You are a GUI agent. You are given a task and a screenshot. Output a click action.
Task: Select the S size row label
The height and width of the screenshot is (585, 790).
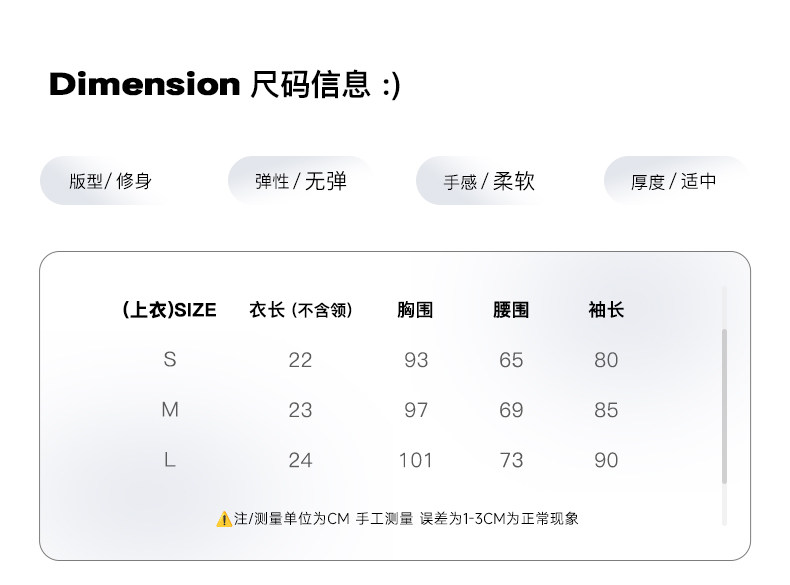coord(170,360)
